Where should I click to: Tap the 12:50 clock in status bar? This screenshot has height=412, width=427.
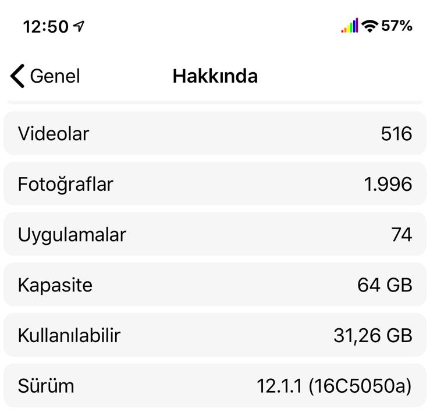point(46,27)
